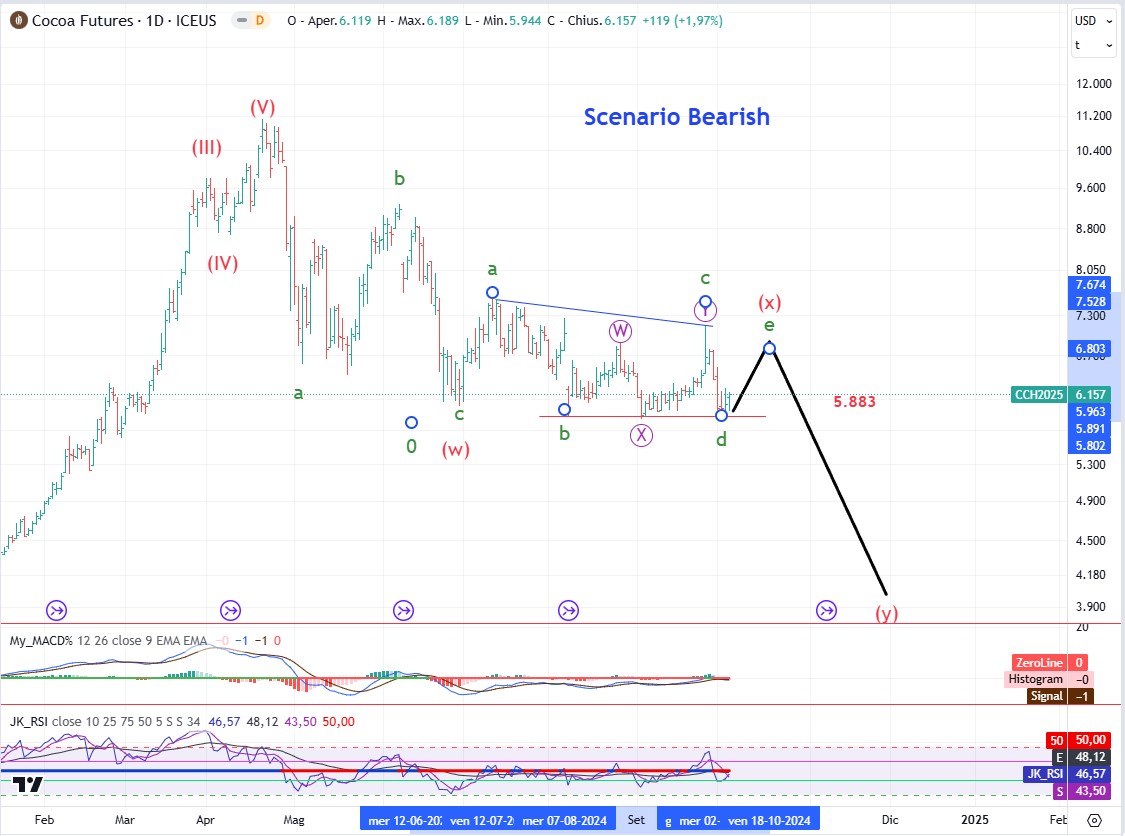Select the red (V) wave label
1125x836 pixels.
coord(263,108)
